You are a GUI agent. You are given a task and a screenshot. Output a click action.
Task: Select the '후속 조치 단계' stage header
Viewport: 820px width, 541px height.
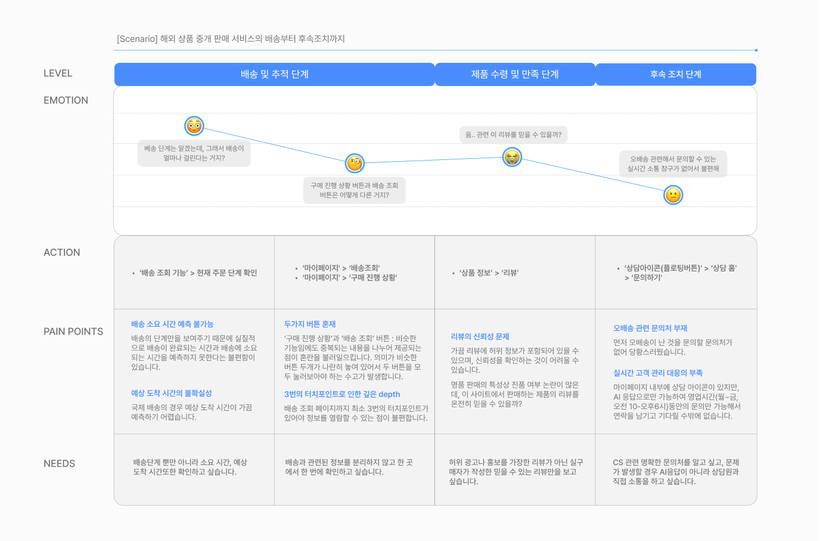(x=676, y=74)
